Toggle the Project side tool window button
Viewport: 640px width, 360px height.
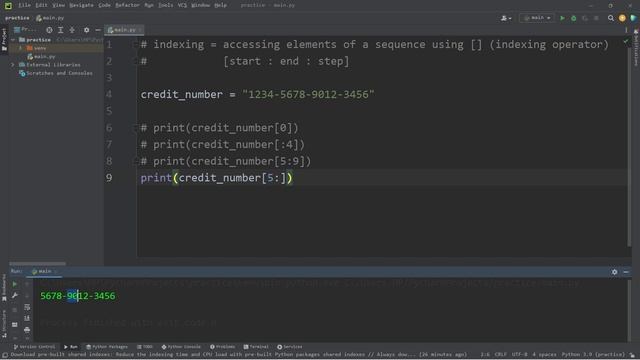(4, 39)
